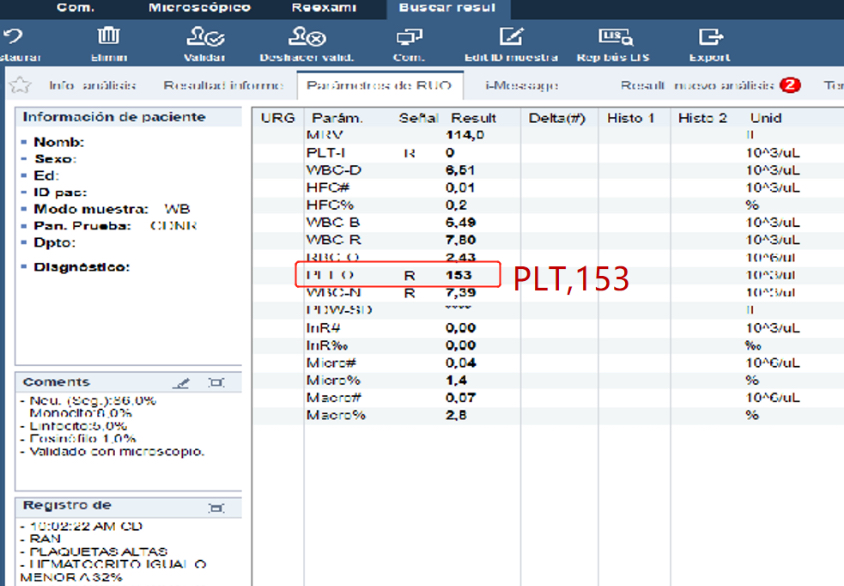Edit comments with the pencil icon
Screen dimensions: 844x586
point(181,383)
